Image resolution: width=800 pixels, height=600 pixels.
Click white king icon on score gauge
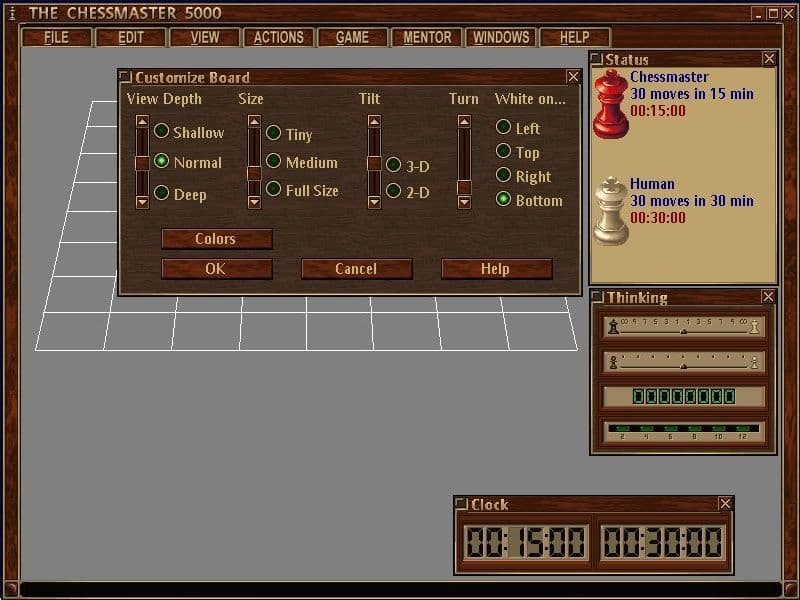click(754, 326)
